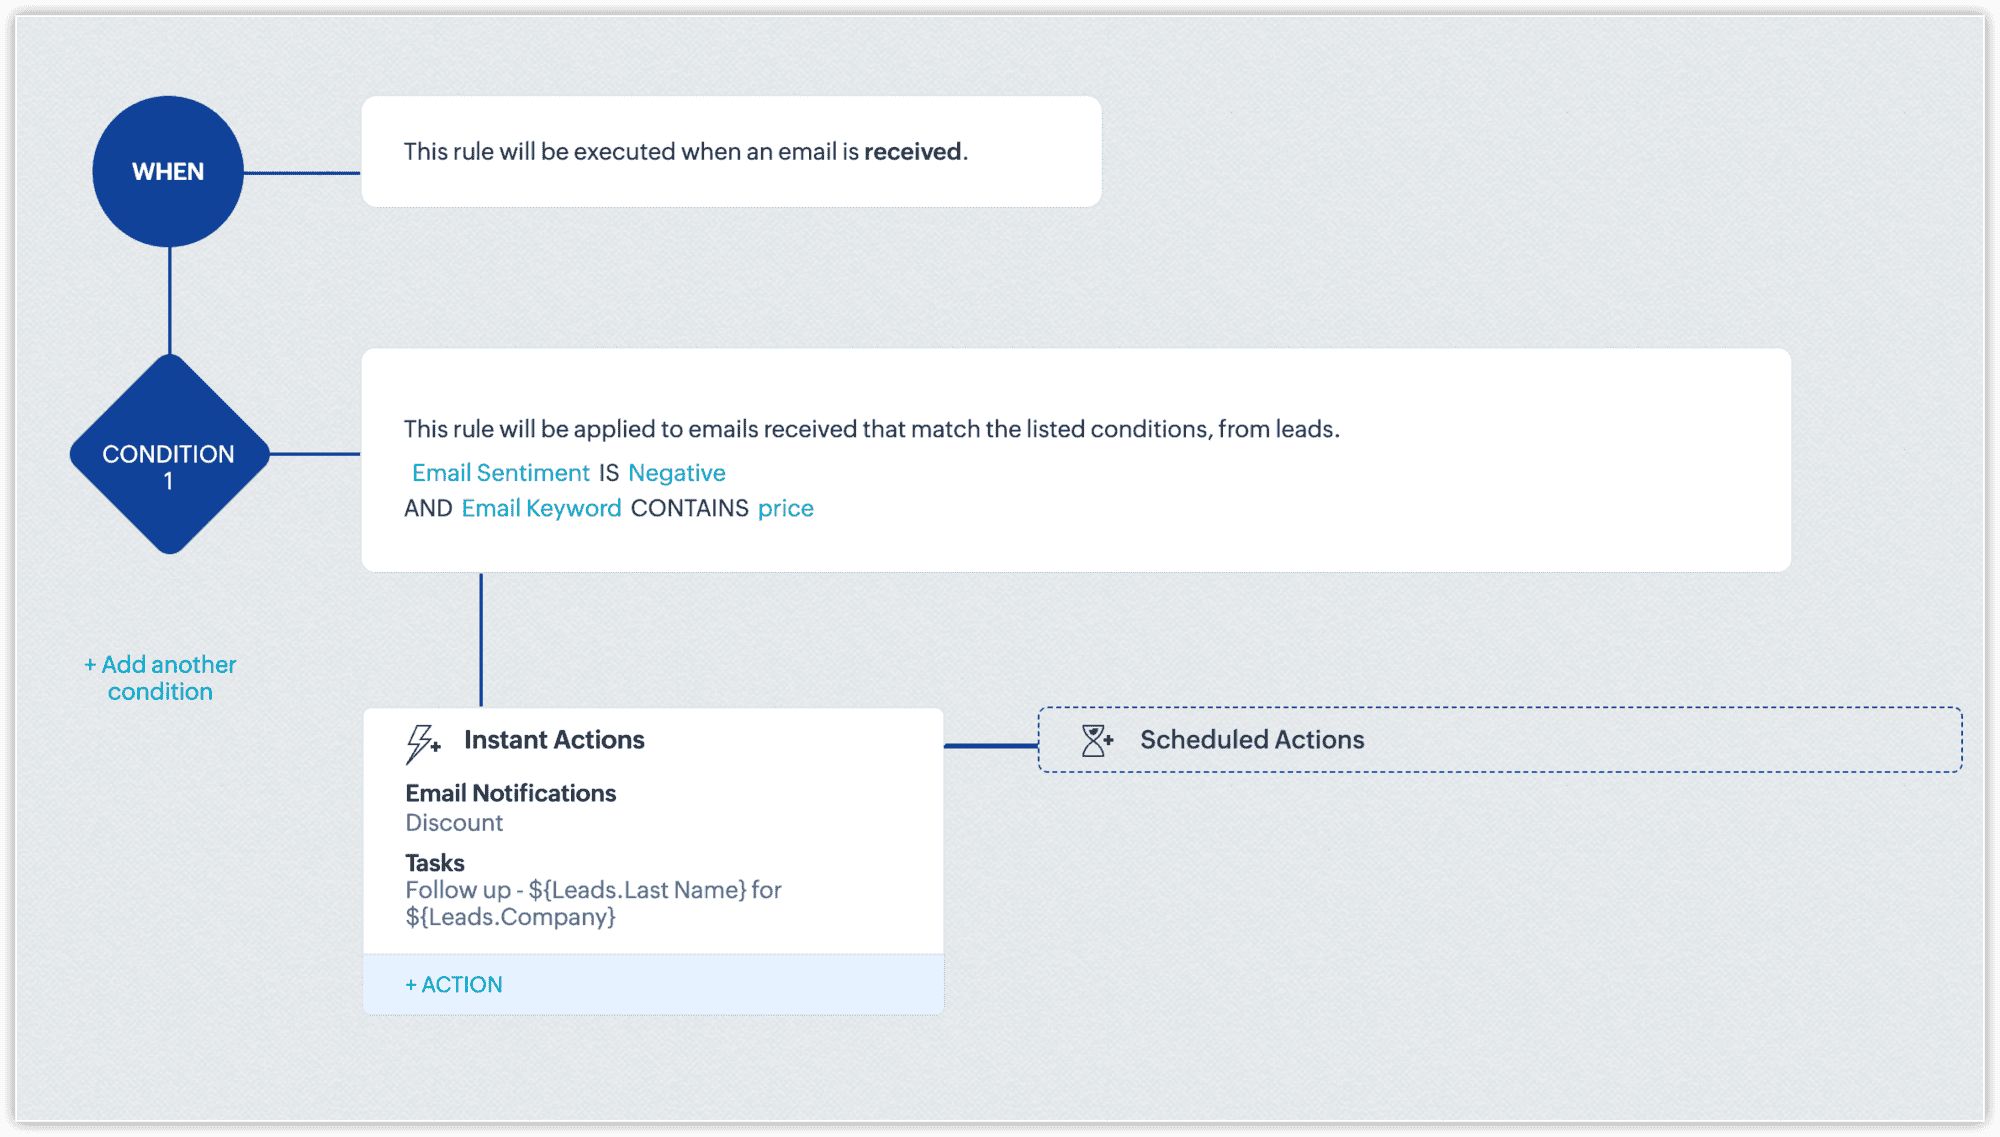
Task: Click the CONTAINS operator in condition
Action: [x=689, y=509]
